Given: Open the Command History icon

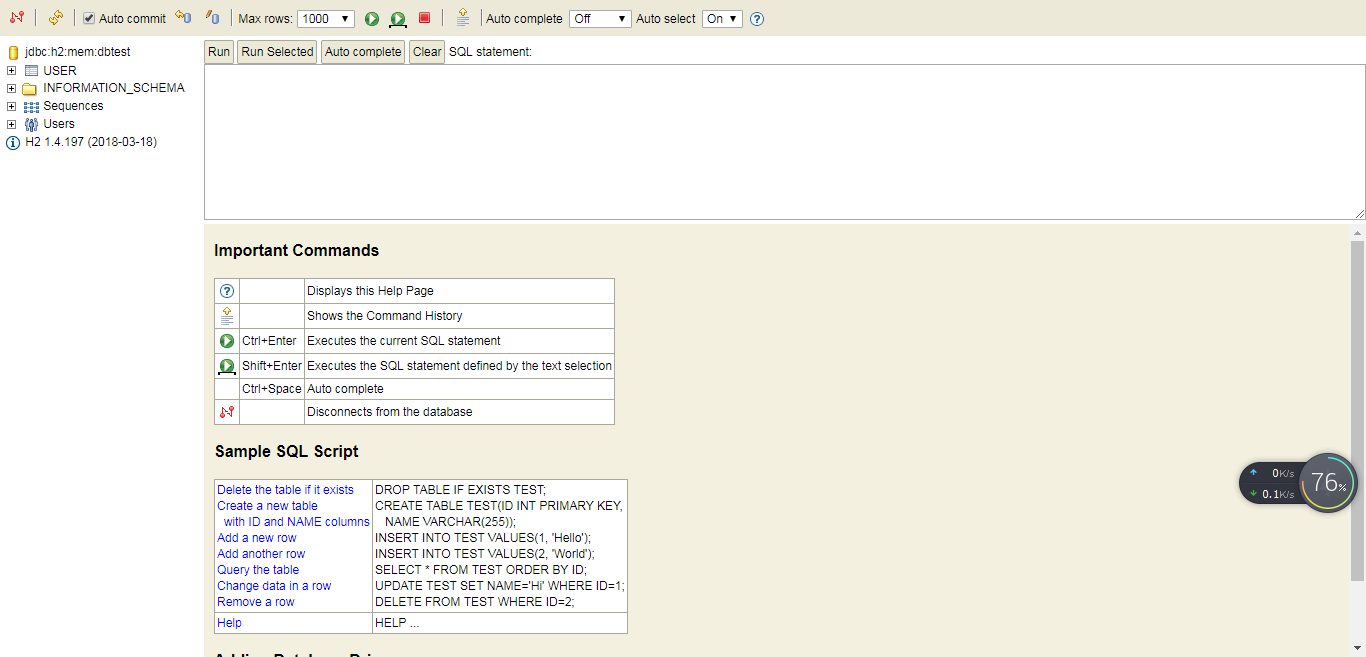Looking at the screenshot, I should point(462,18).
